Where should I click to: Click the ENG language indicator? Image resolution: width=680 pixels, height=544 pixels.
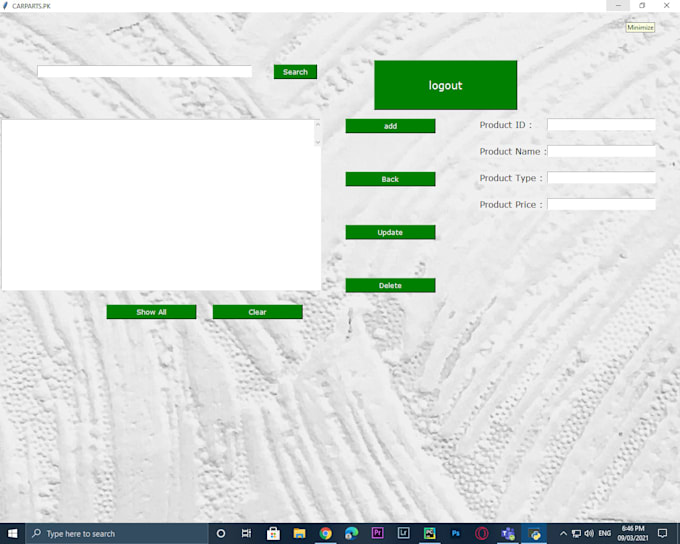[605, 534]
